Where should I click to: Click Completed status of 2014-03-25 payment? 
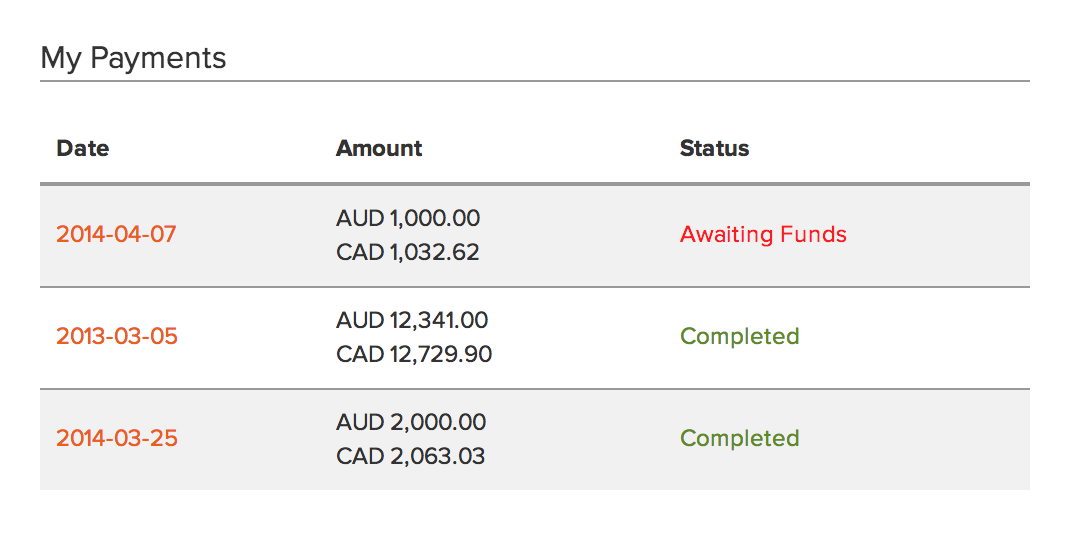(x=739, y=439)
